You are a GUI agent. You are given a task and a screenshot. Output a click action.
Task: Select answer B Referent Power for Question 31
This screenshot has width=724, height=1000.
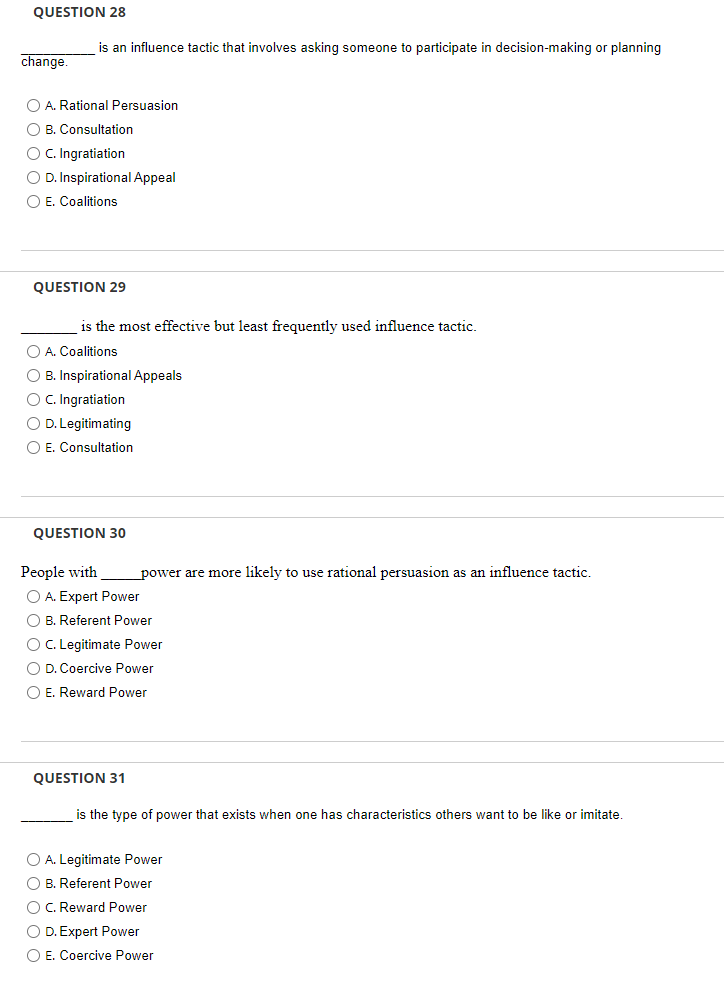coord(33,883)
